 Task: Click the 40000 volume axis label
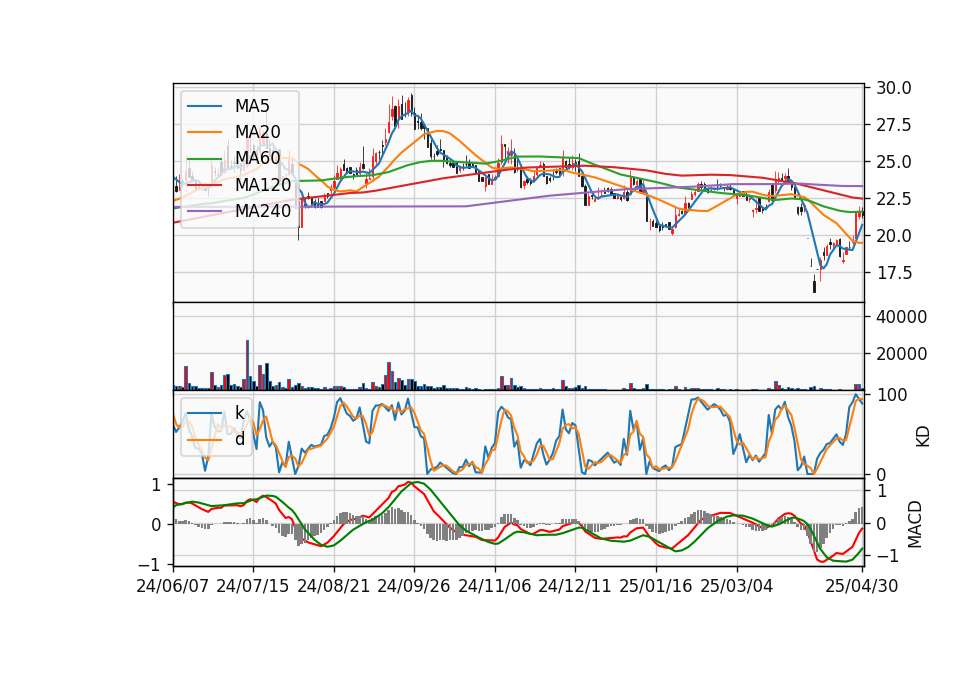pos(901,317)
